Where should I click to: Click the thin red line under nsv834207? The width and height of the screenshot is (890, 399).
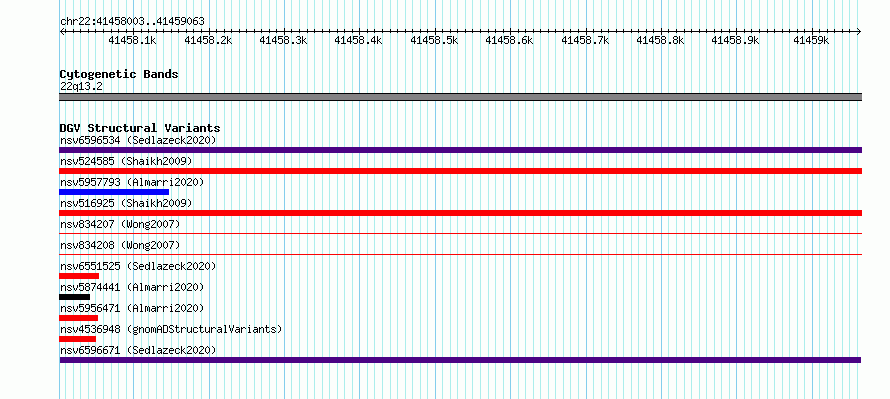(460, 233)
